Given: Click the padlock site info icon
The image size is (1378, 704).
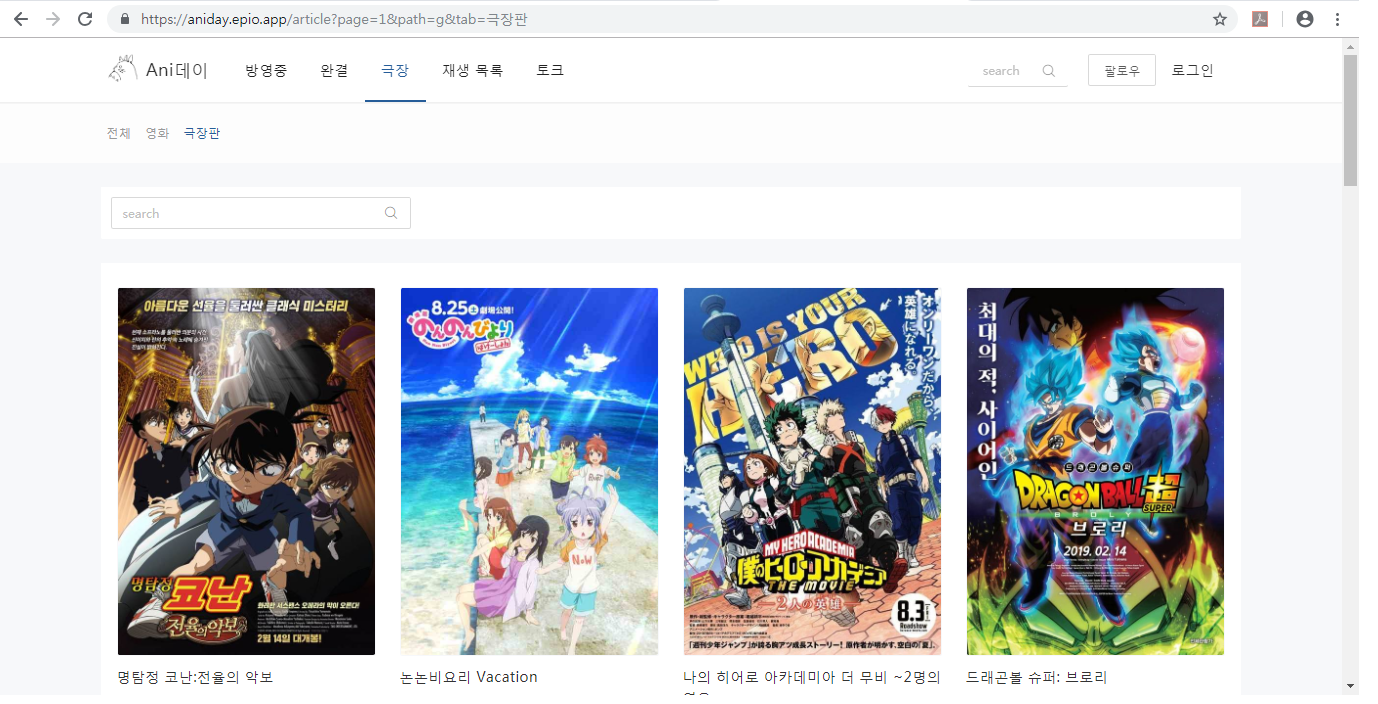Looking at the screenshot, I should [x=125, y=19].
